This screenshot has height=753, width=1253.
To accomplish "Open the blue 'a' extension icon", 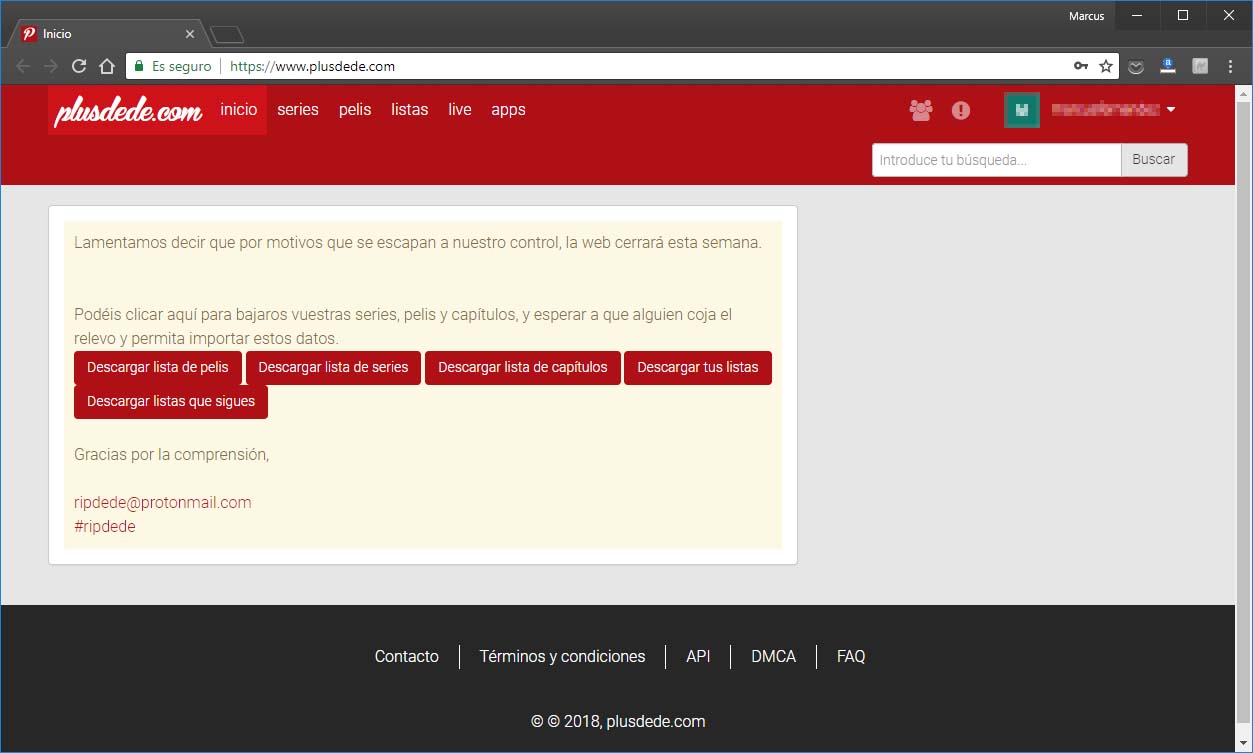I will 1167,67.
